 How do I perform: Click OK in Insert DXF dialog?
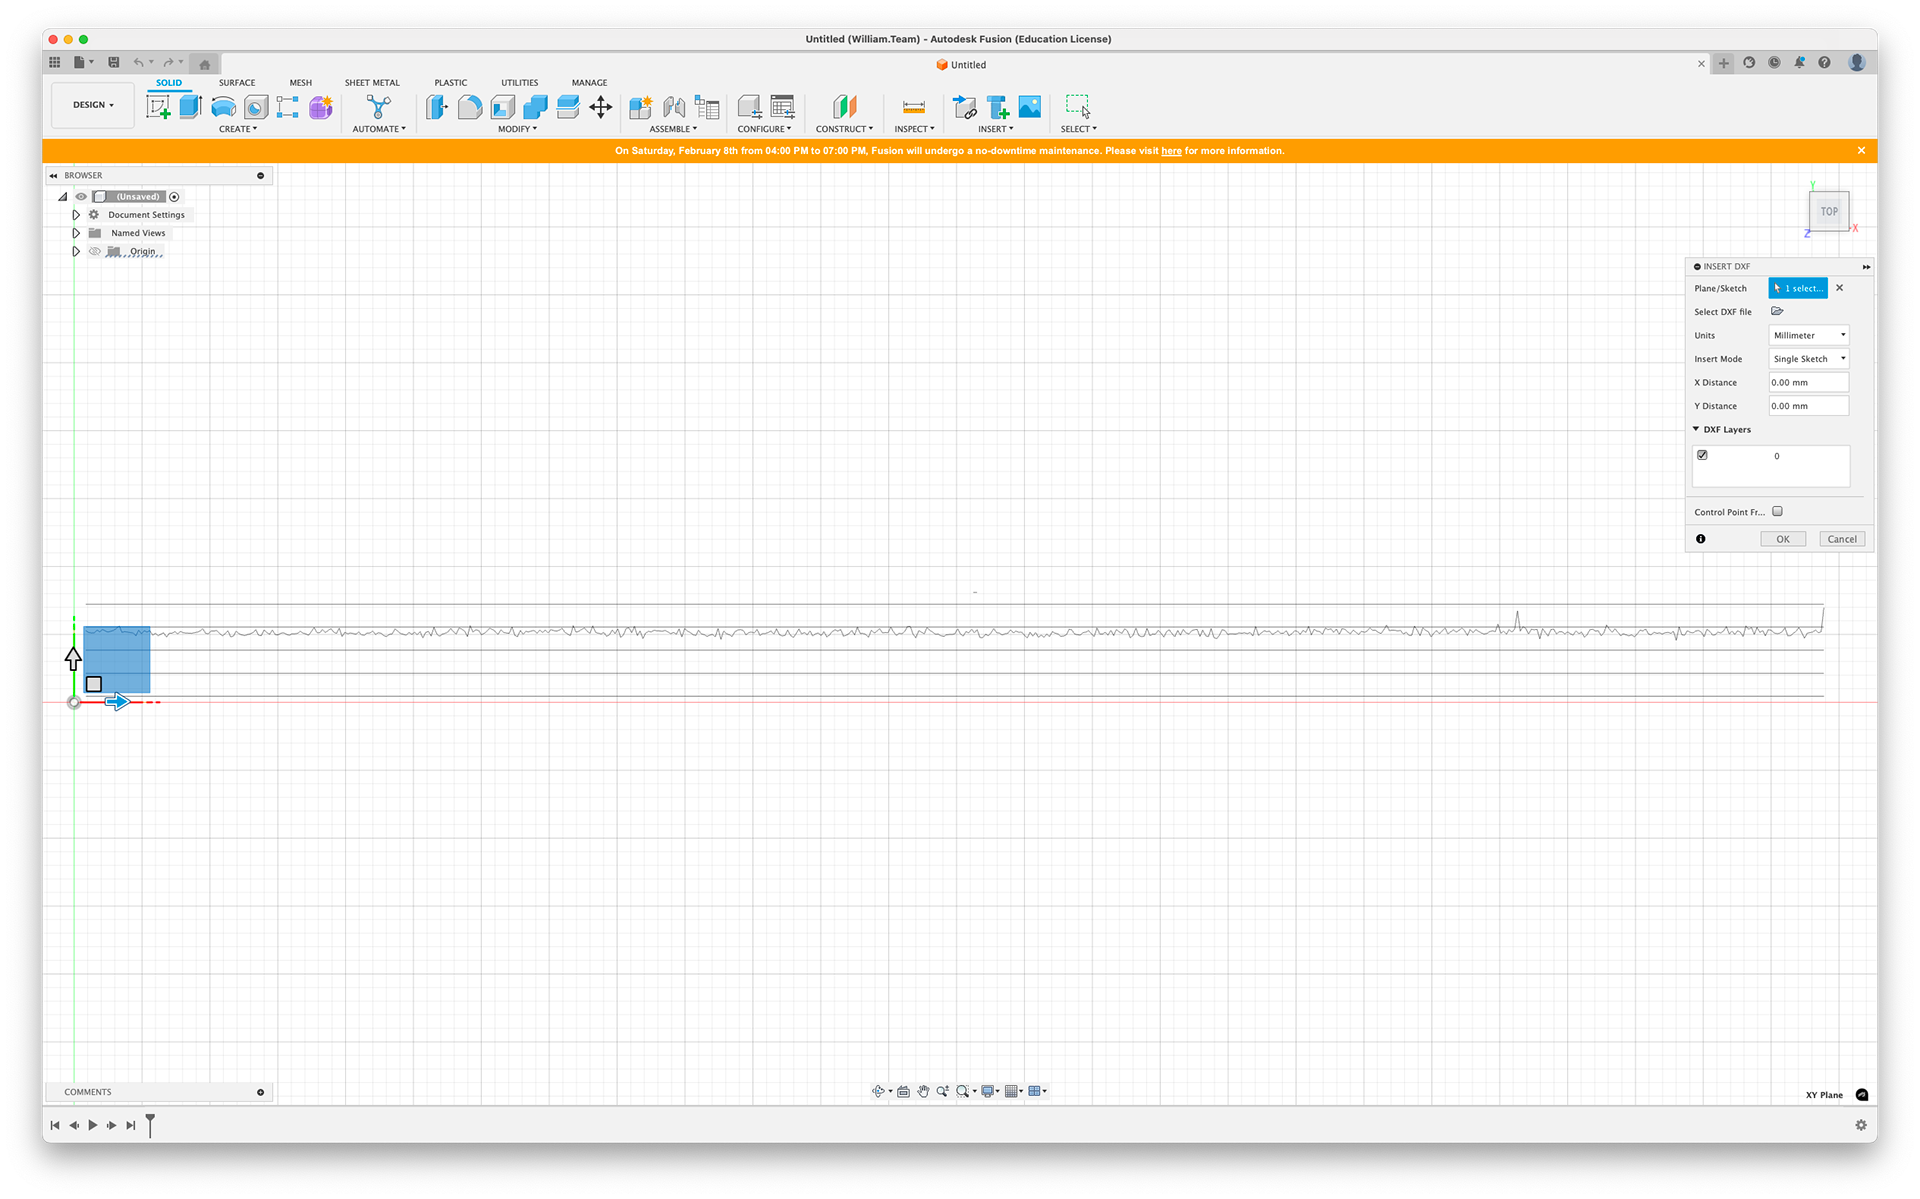coord(1783,539)
